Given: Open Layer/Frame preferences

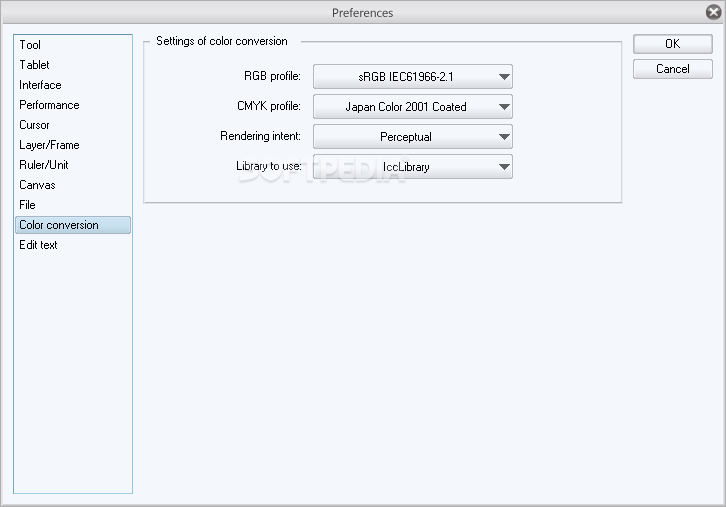Looking at the screenshot, I should [73, 145].
